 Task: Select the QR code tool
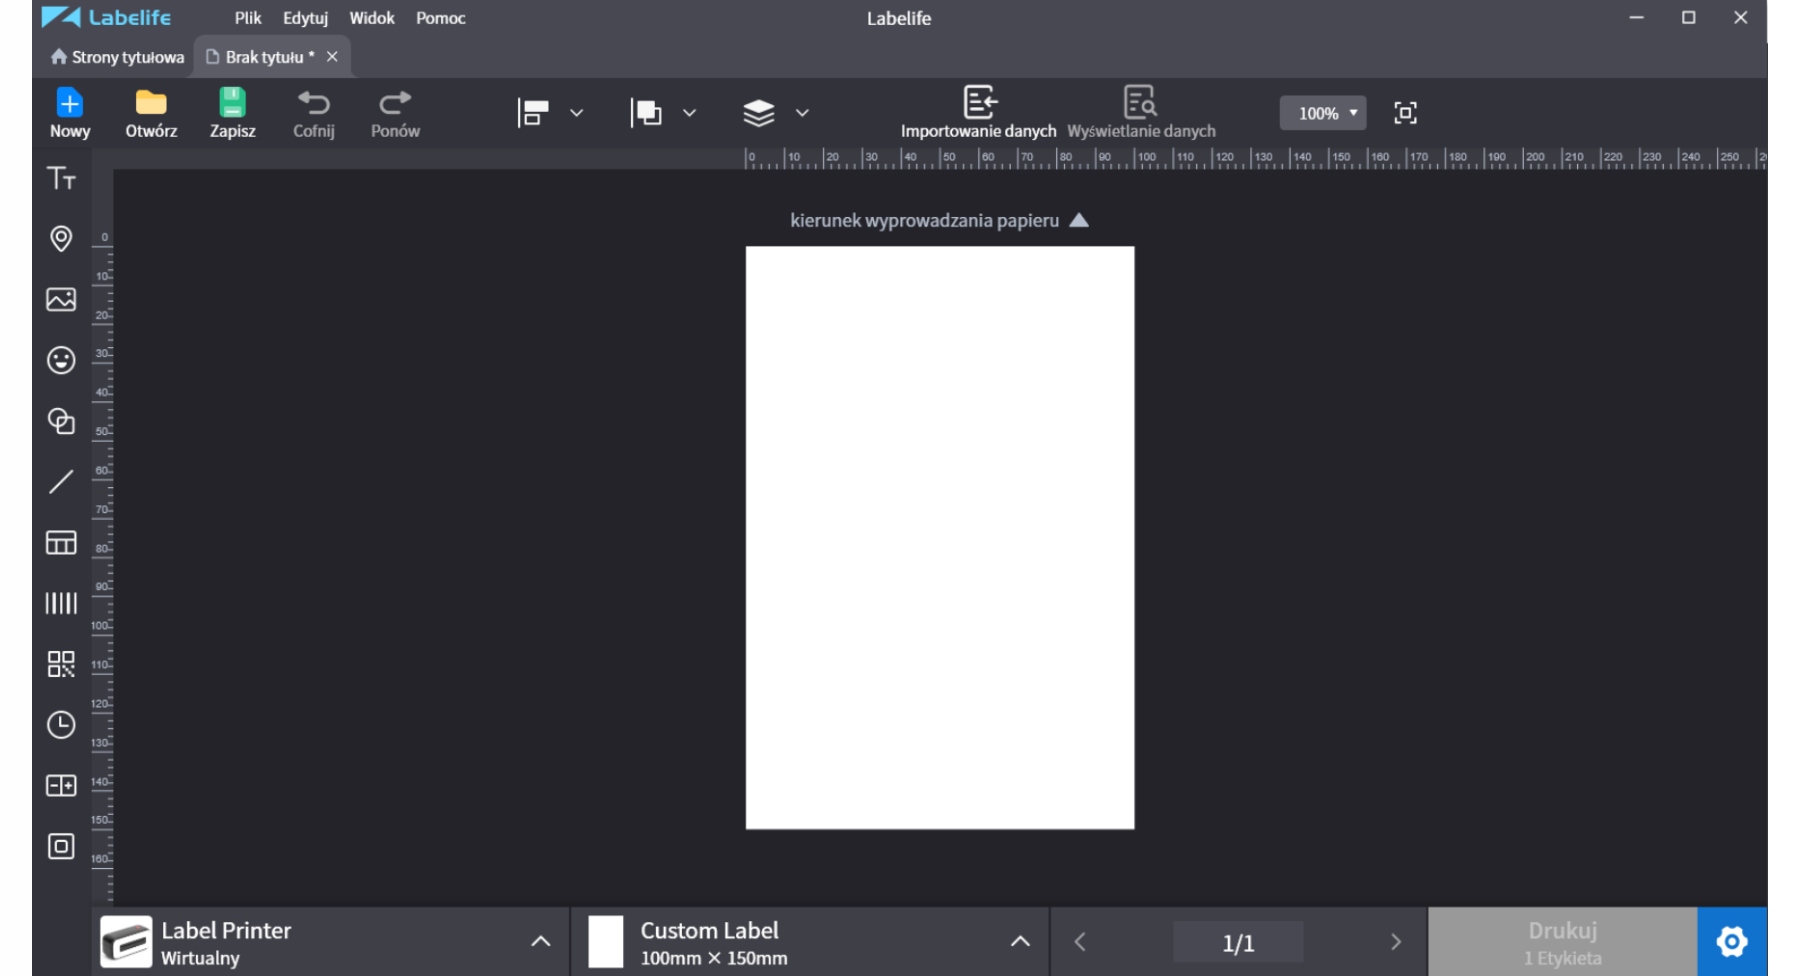click(x=61, y=664)
